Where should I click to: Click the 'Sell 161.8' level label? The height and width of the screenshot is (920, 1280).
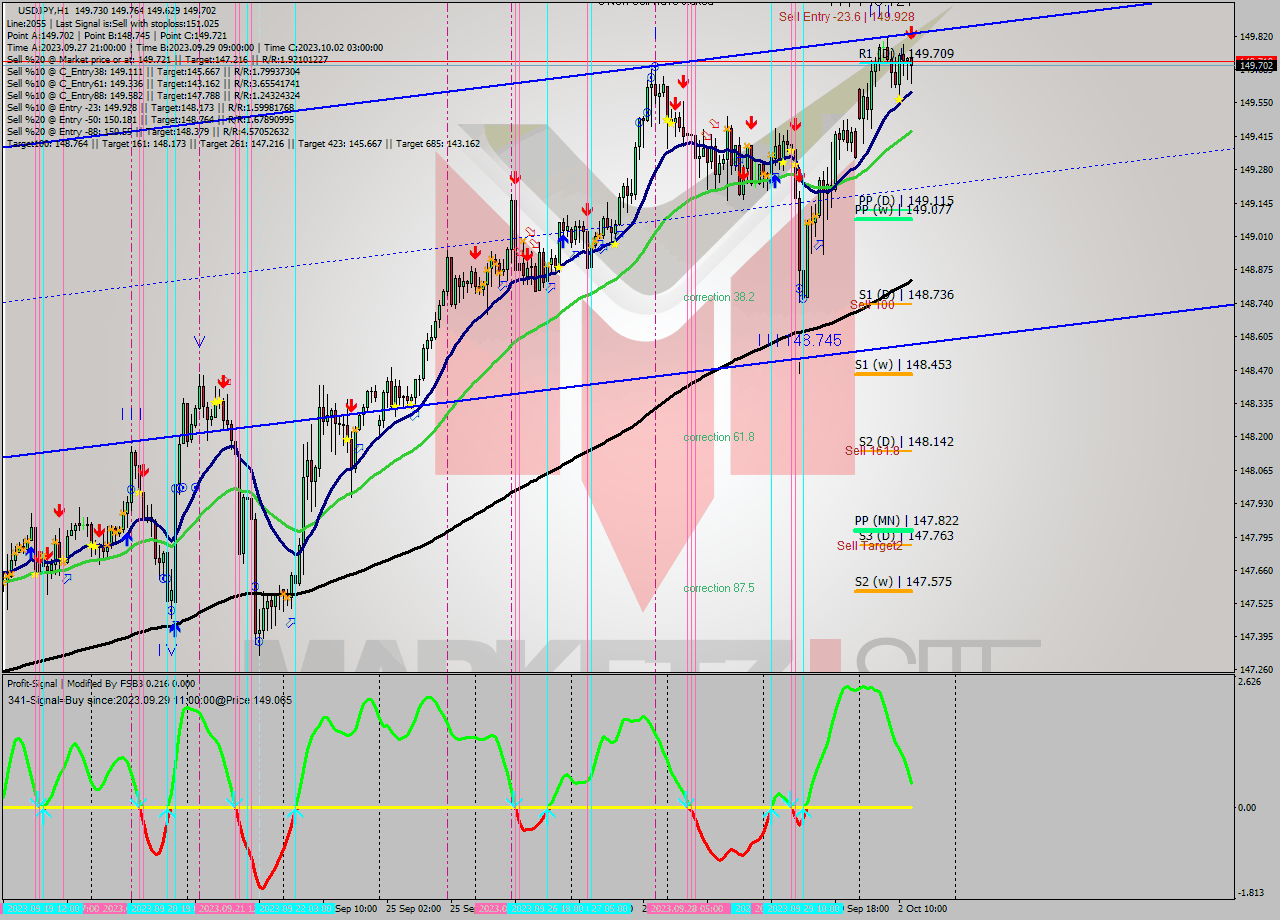pos(872,451)
